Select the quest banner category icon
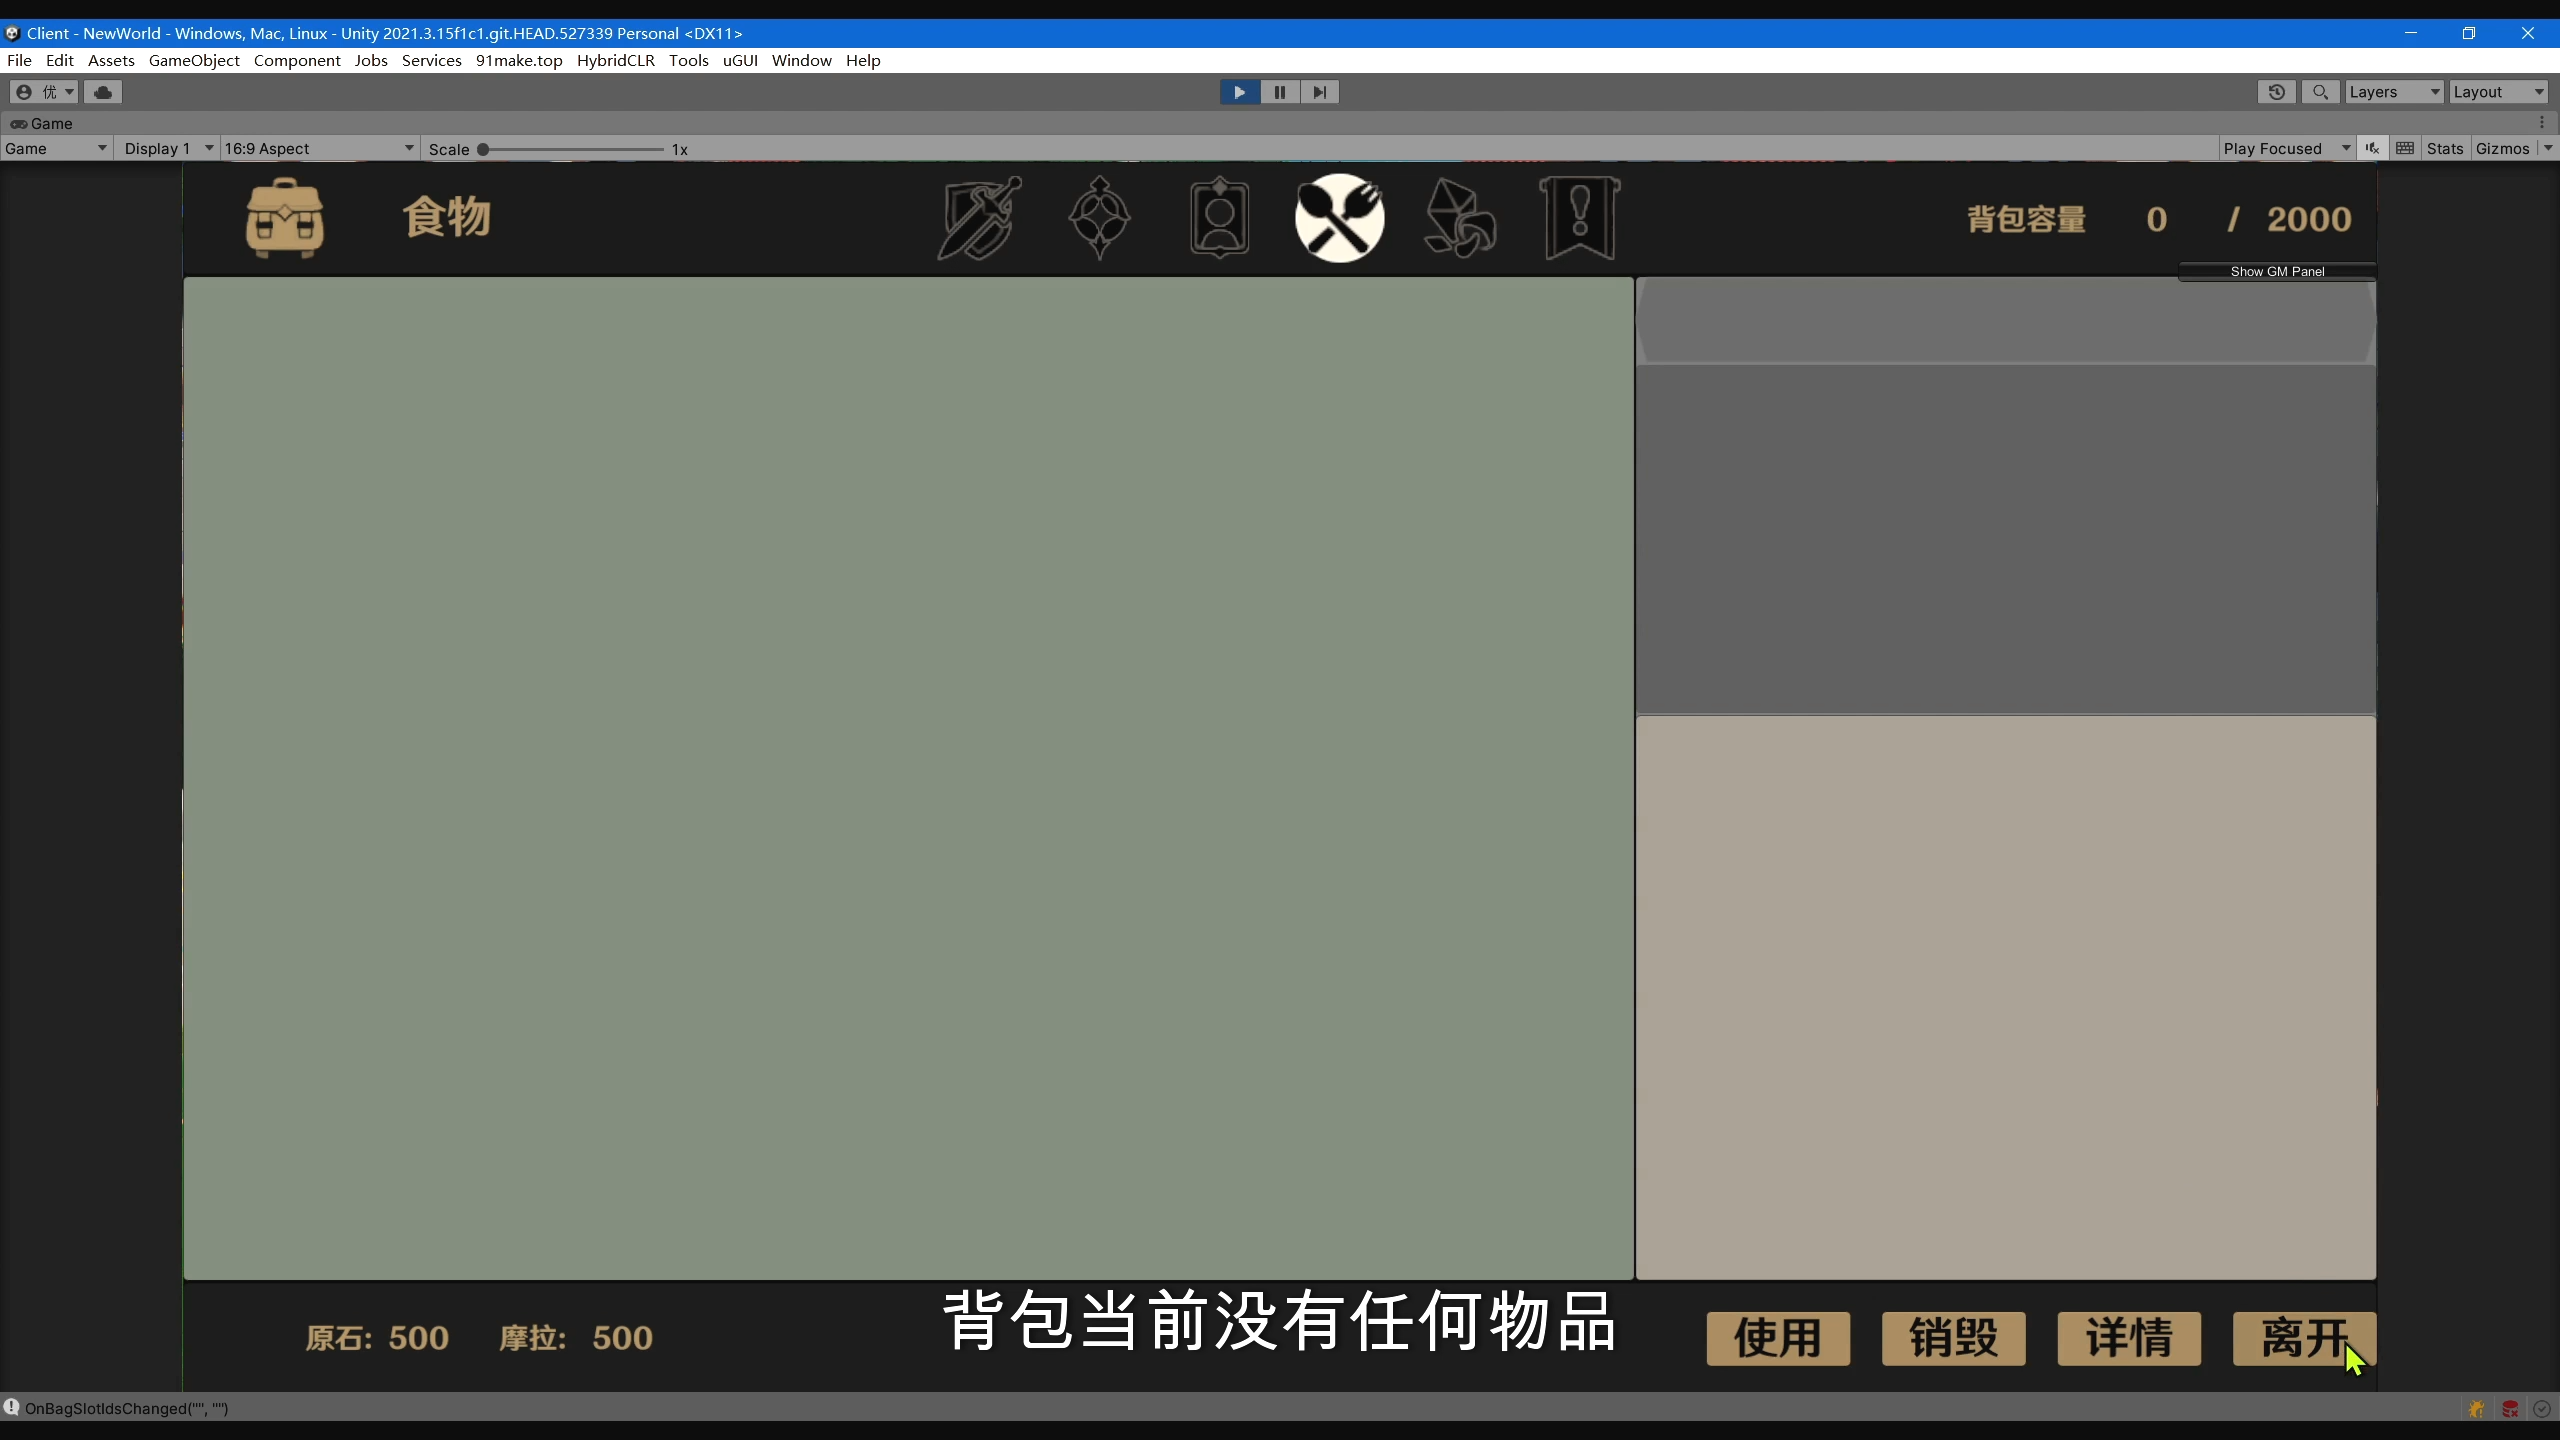 [1579, 218]
